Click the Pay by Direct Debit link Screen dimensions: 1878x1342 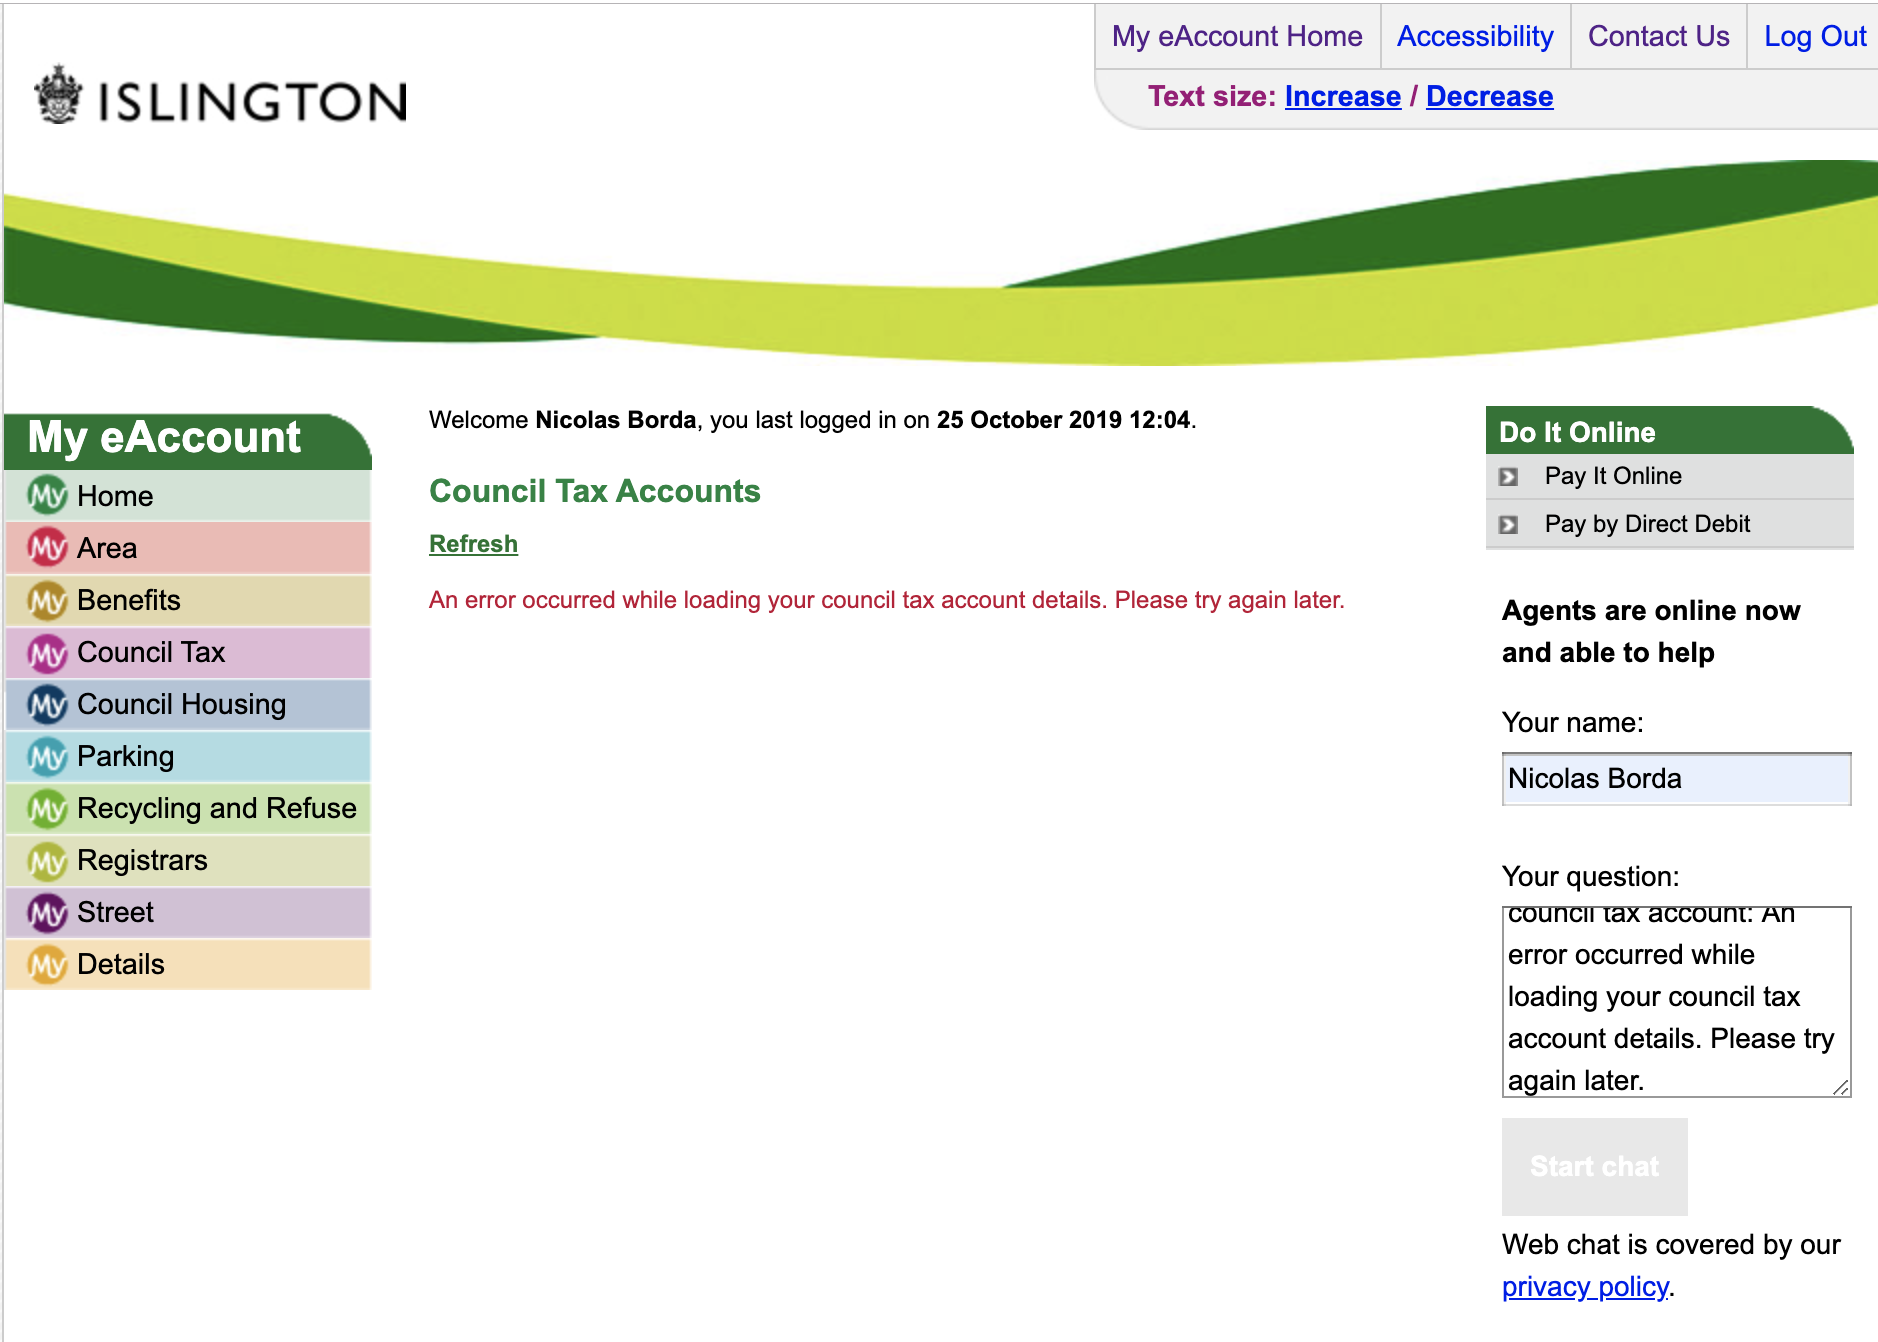tap(1647, 524)
